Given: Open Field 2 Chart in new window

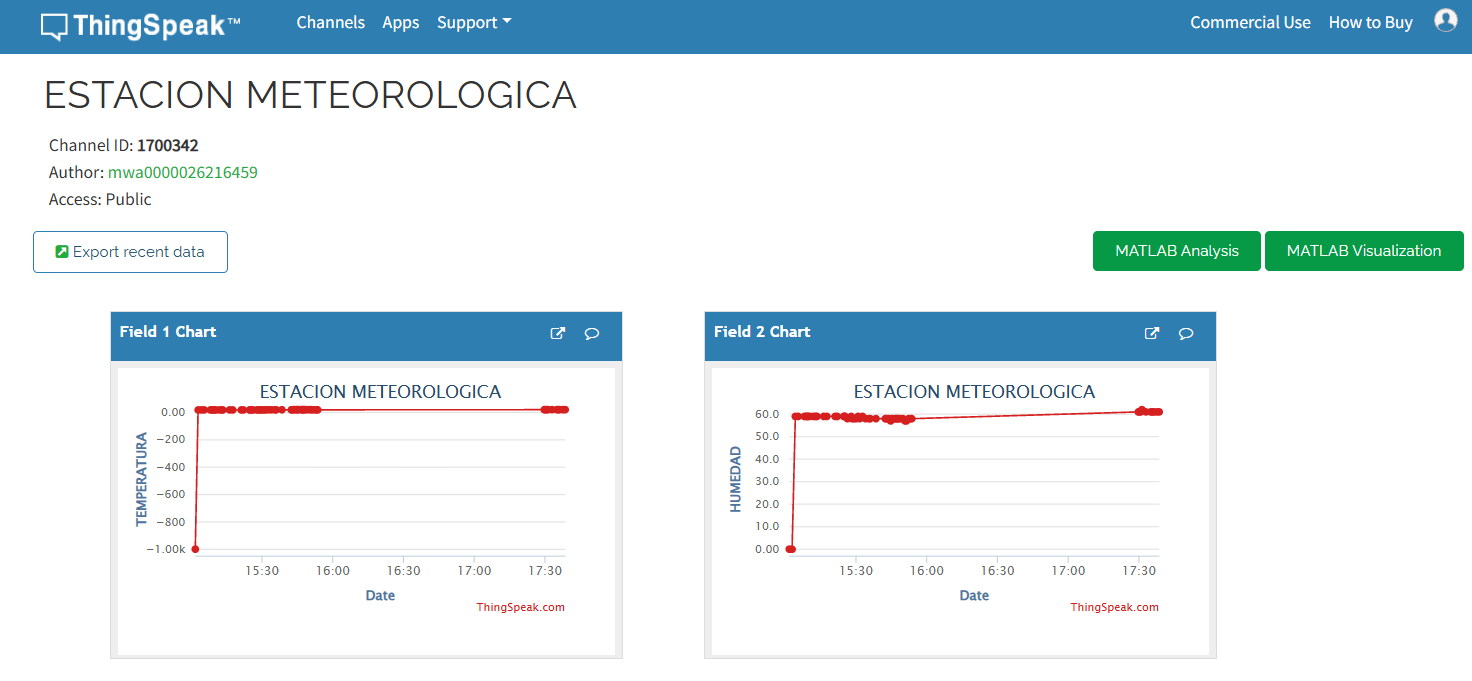Looking at the screenshot, I should 1152,333.
